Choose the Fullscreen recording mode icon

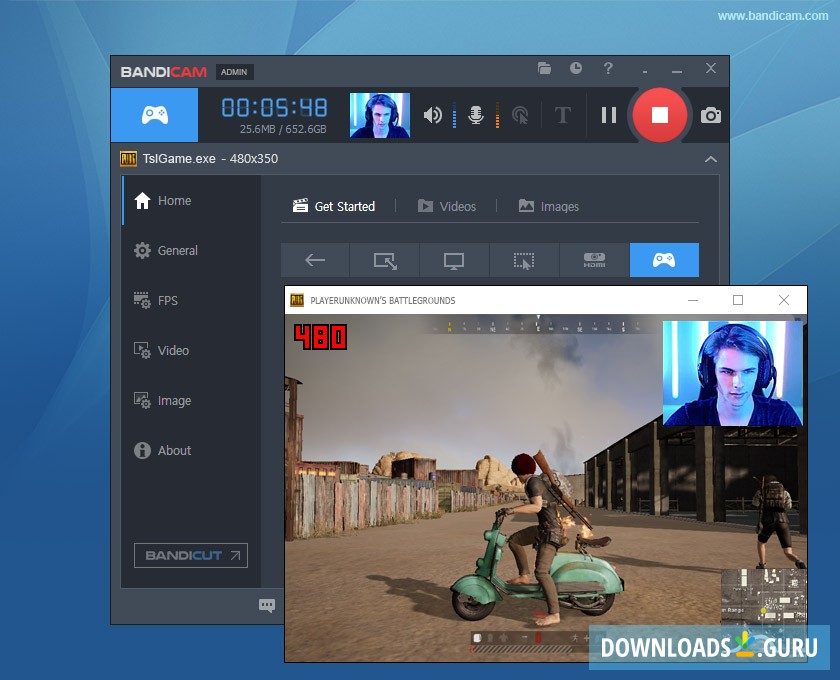coord(454,259)
